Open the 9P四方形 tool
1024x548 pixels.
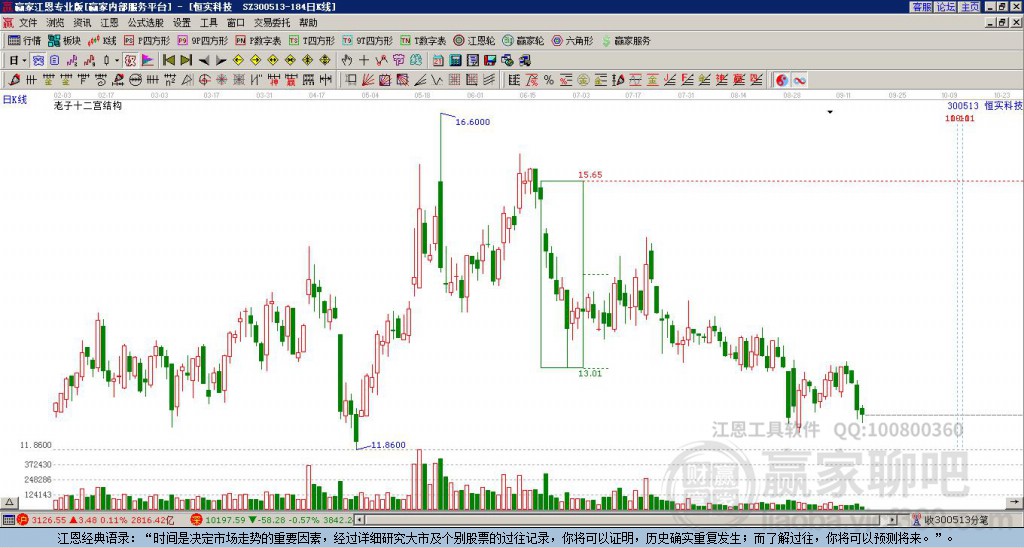pyautogui.click(x=202, y=40)
